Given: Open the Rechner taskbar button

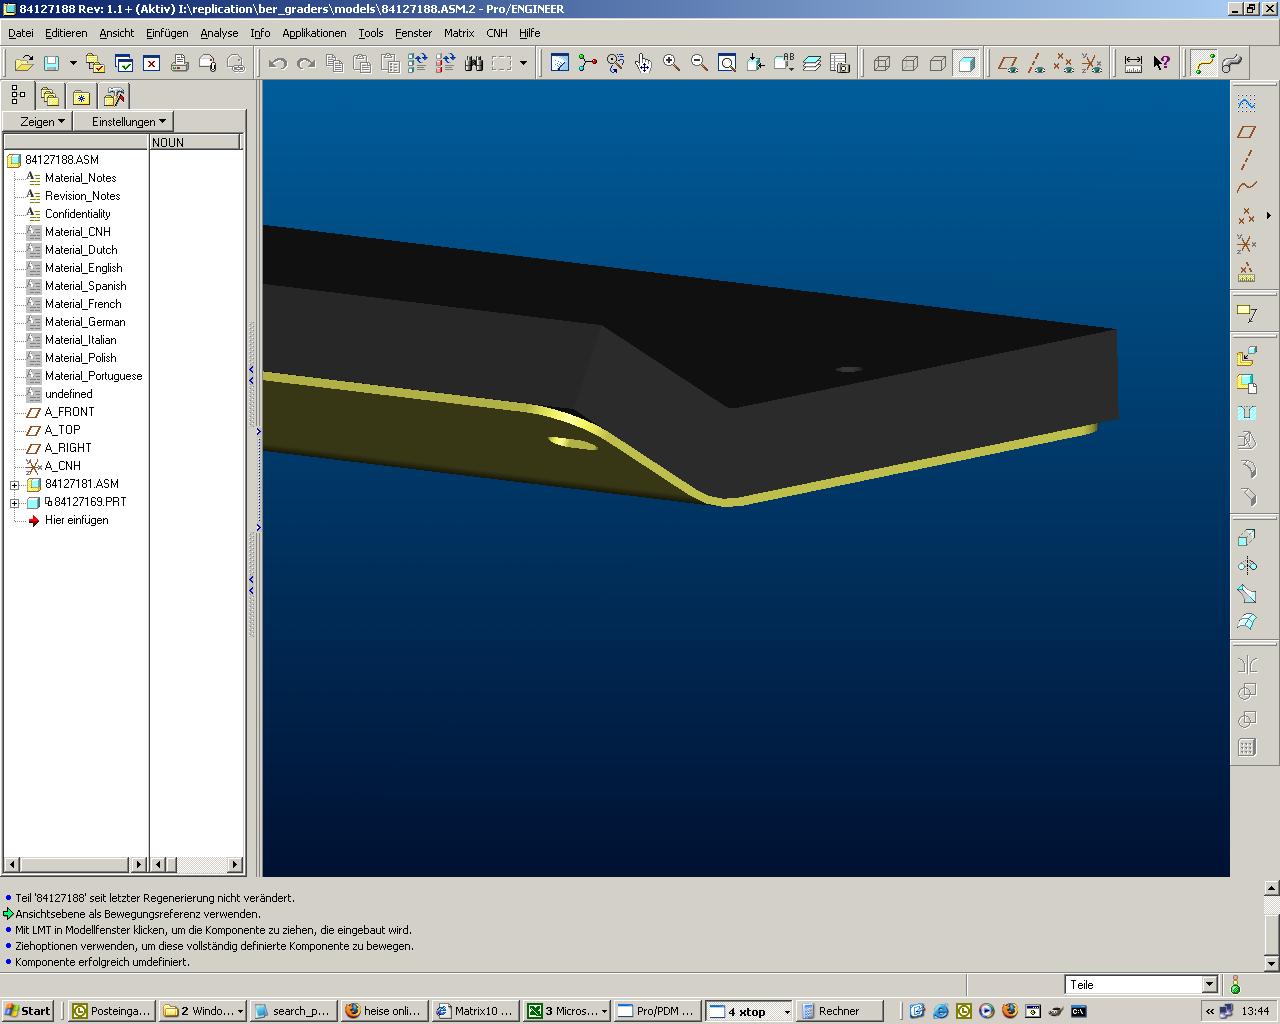Looking at the screenshot, I should (839, 1011).
